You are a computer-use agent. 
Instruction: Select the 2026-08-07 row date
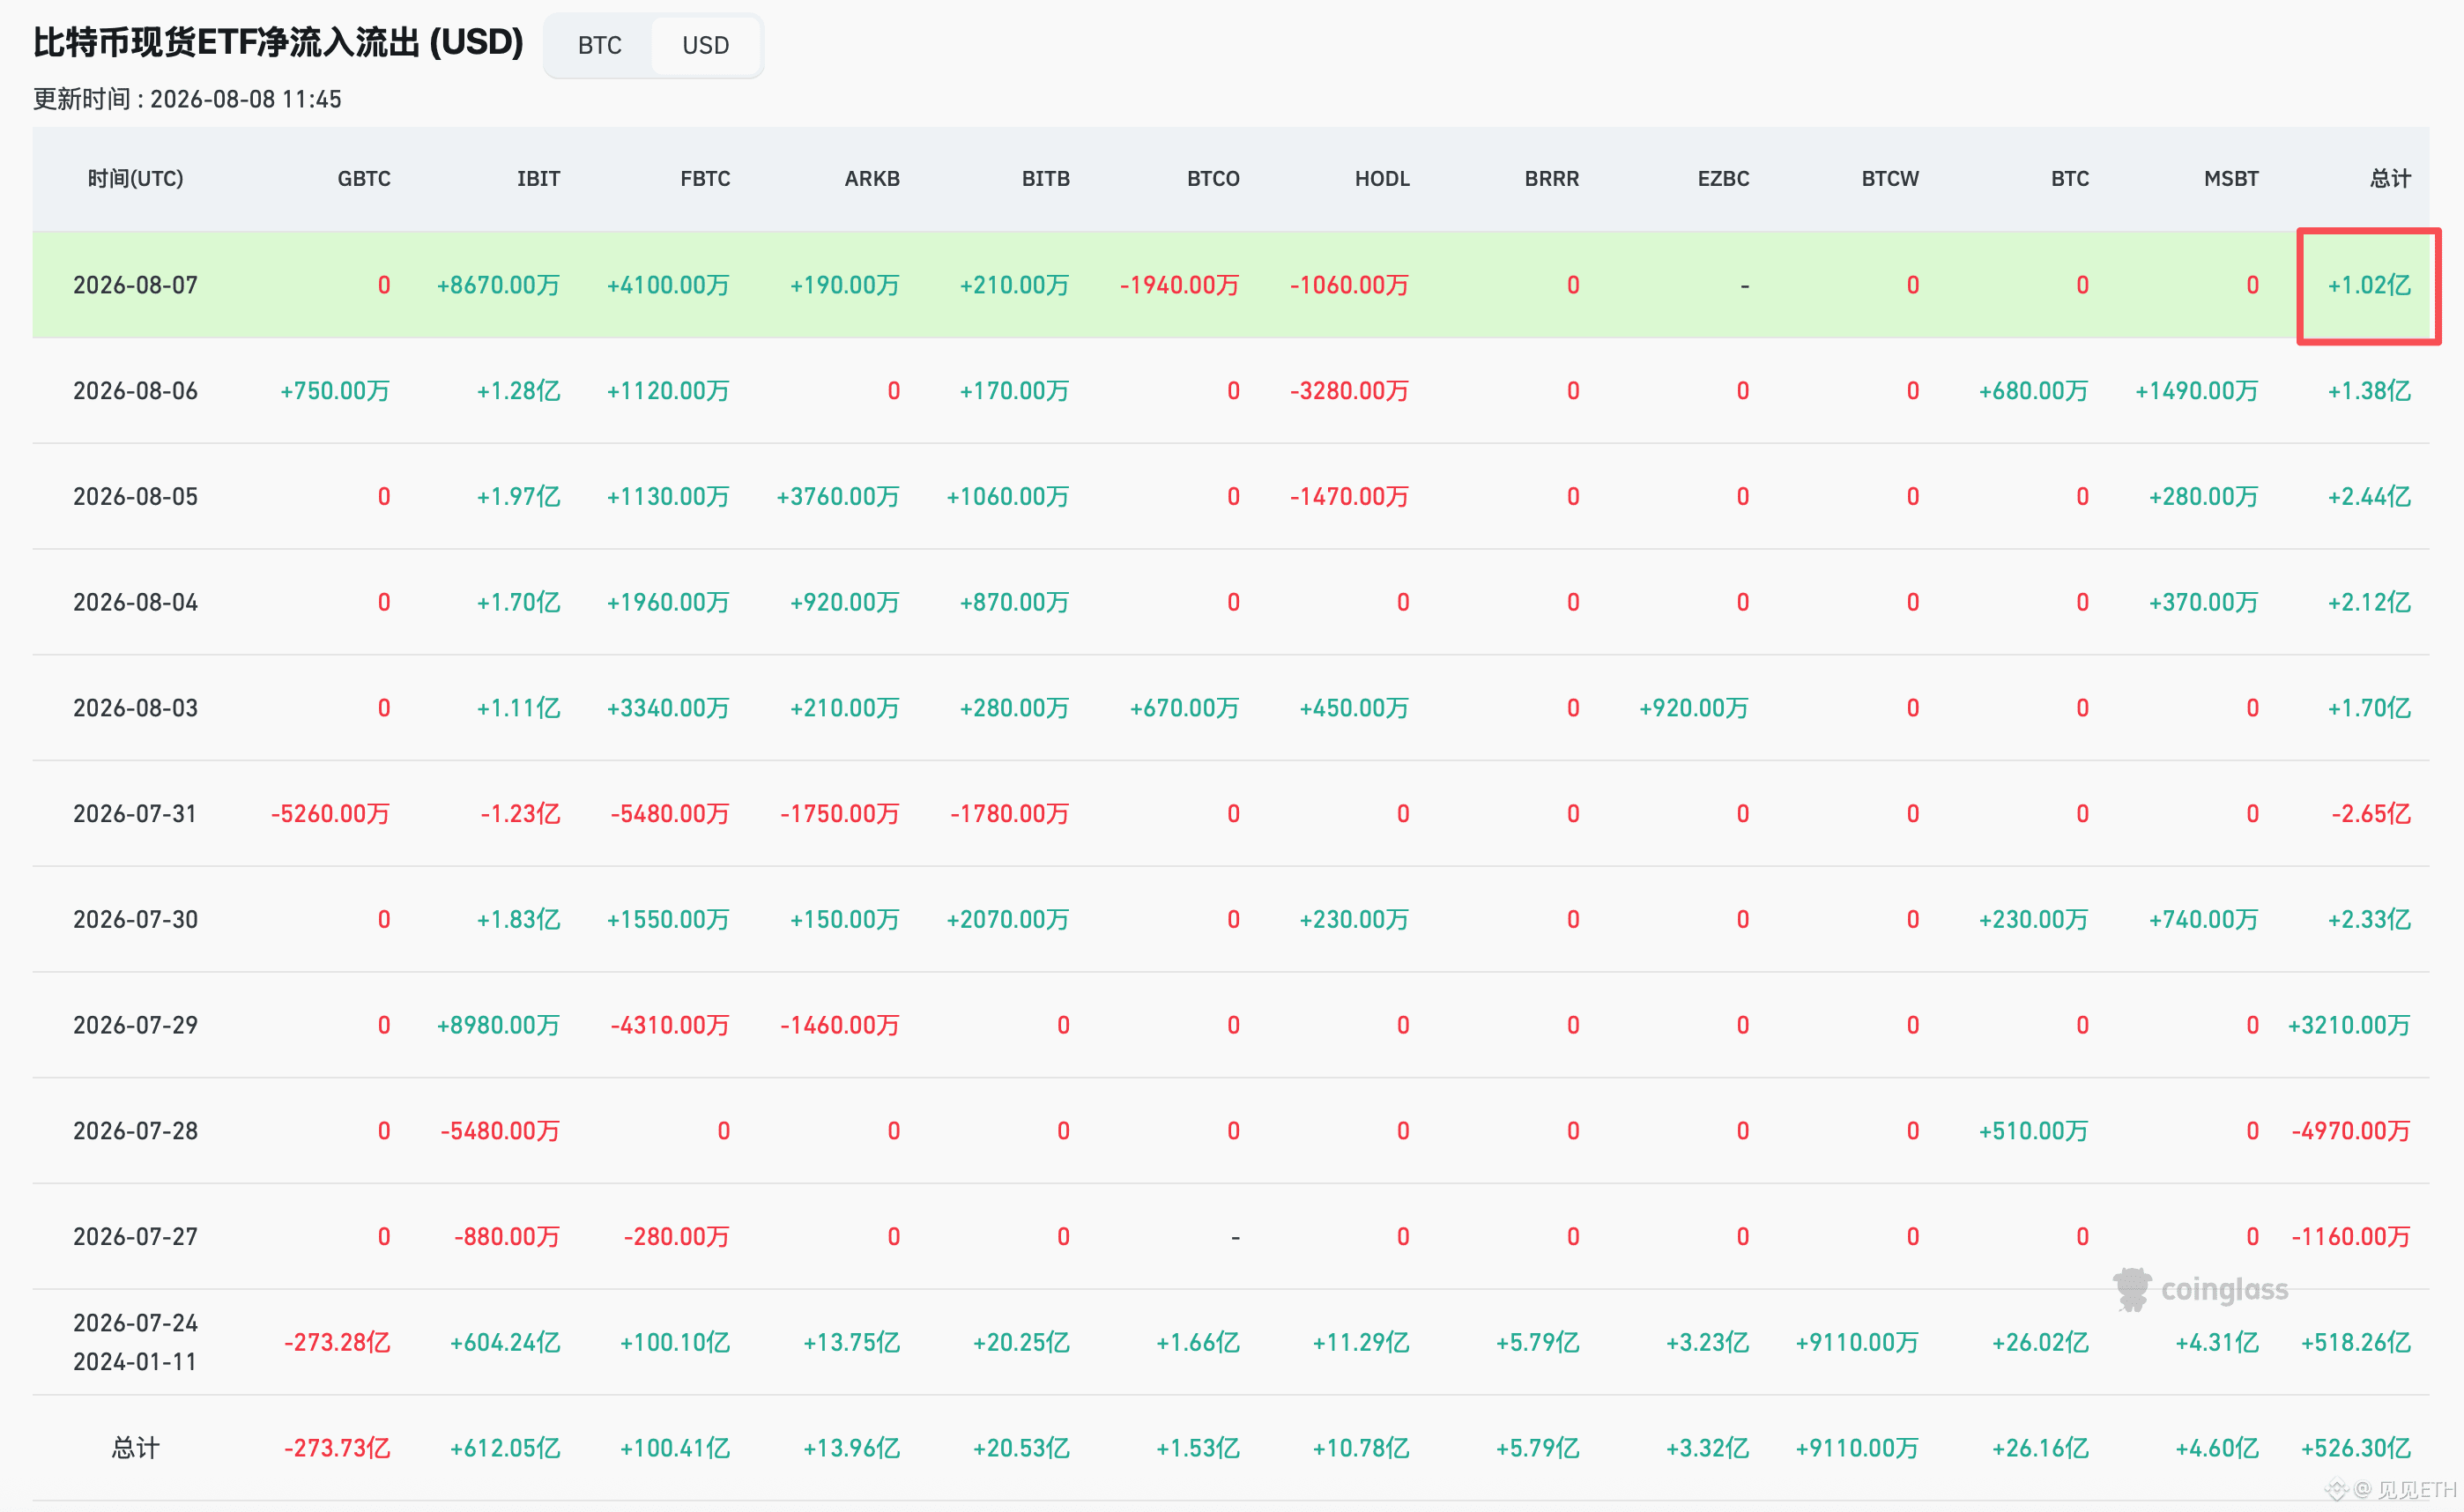coord(135,286)
